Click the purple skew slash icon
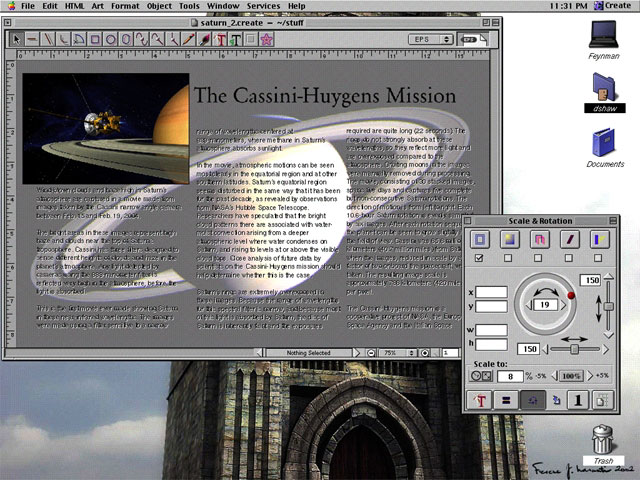 [x=569, y=240]
